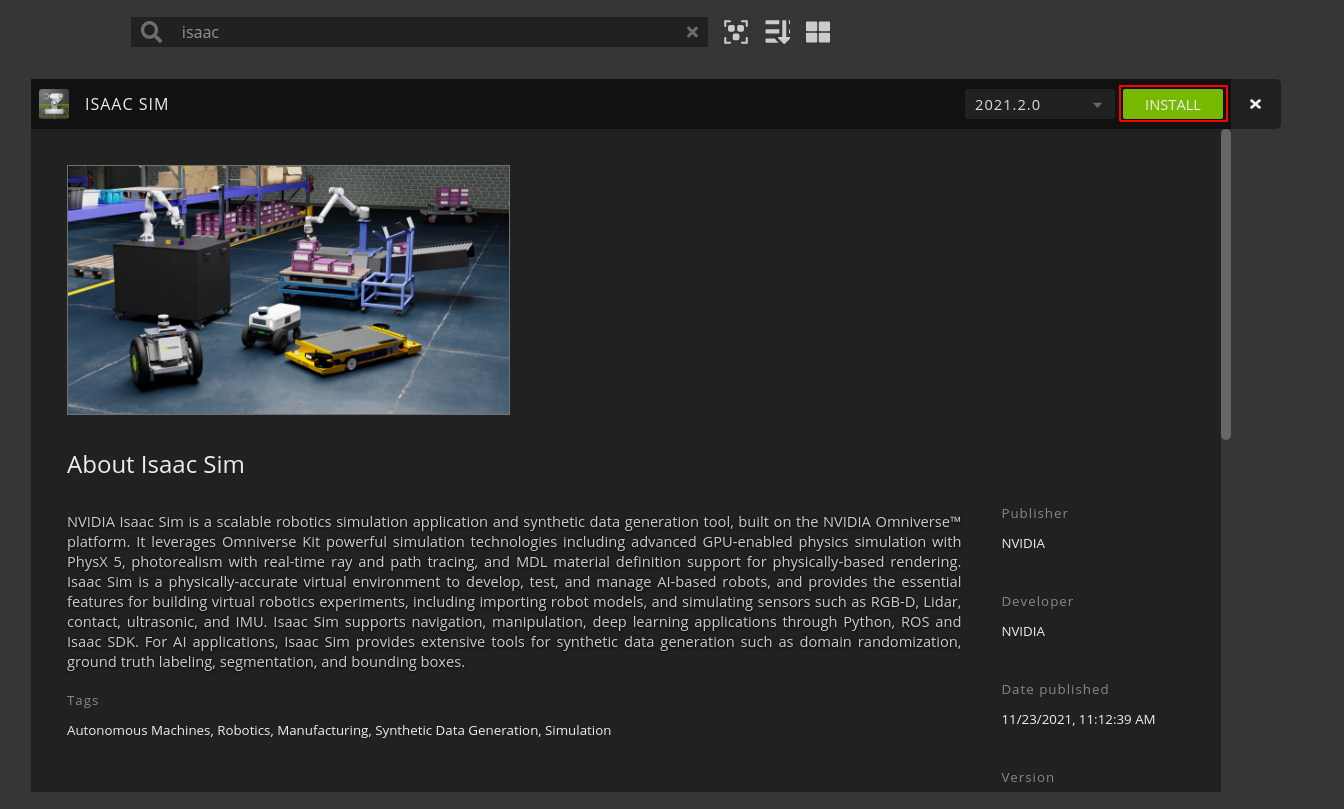Click the 'Developer' label
The height and width of the screenshot is (809, 1344).
(x=1038, y=601)
